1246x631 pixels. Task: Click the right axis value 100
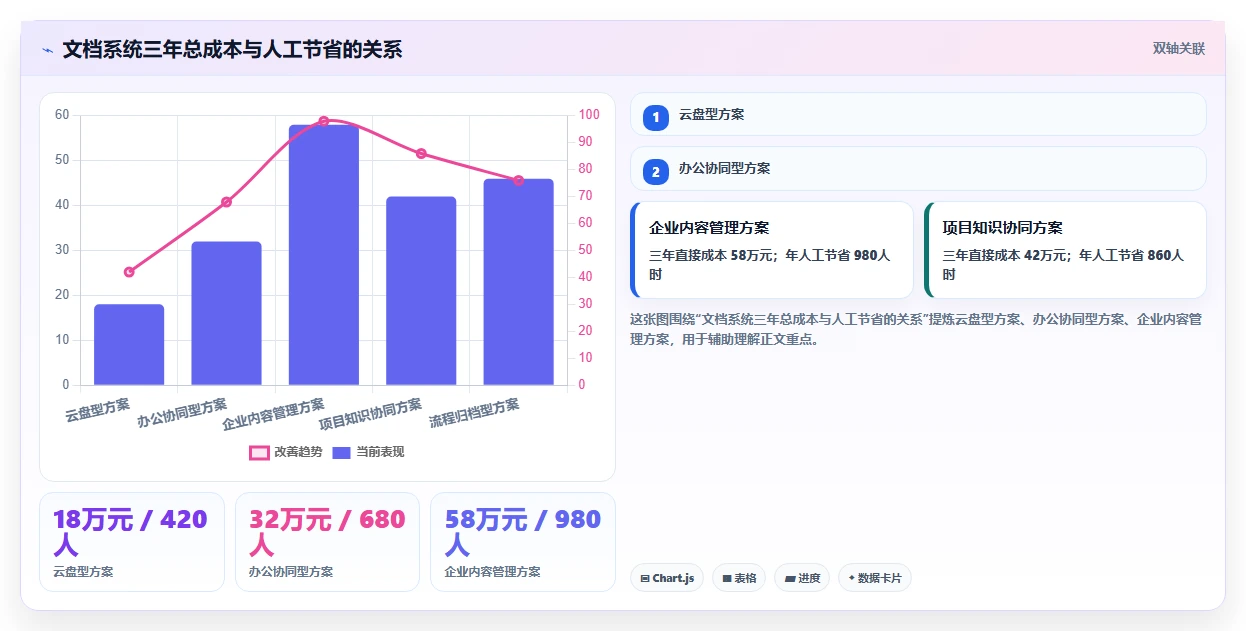pos(589,115)
